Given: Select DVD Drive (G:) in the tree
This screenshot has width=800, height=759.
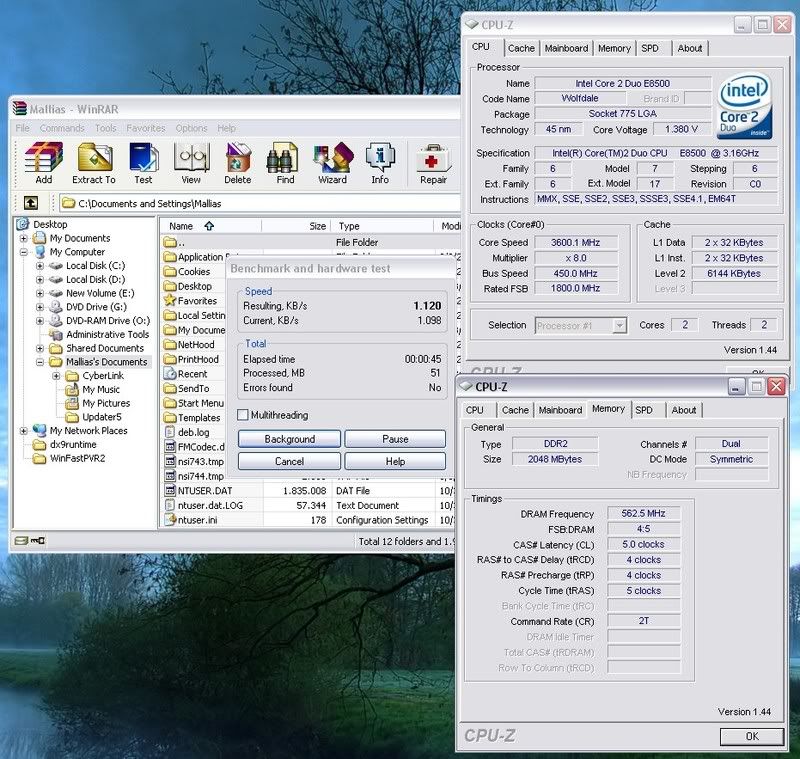Looking at the screenshot, I should point(95,307).
